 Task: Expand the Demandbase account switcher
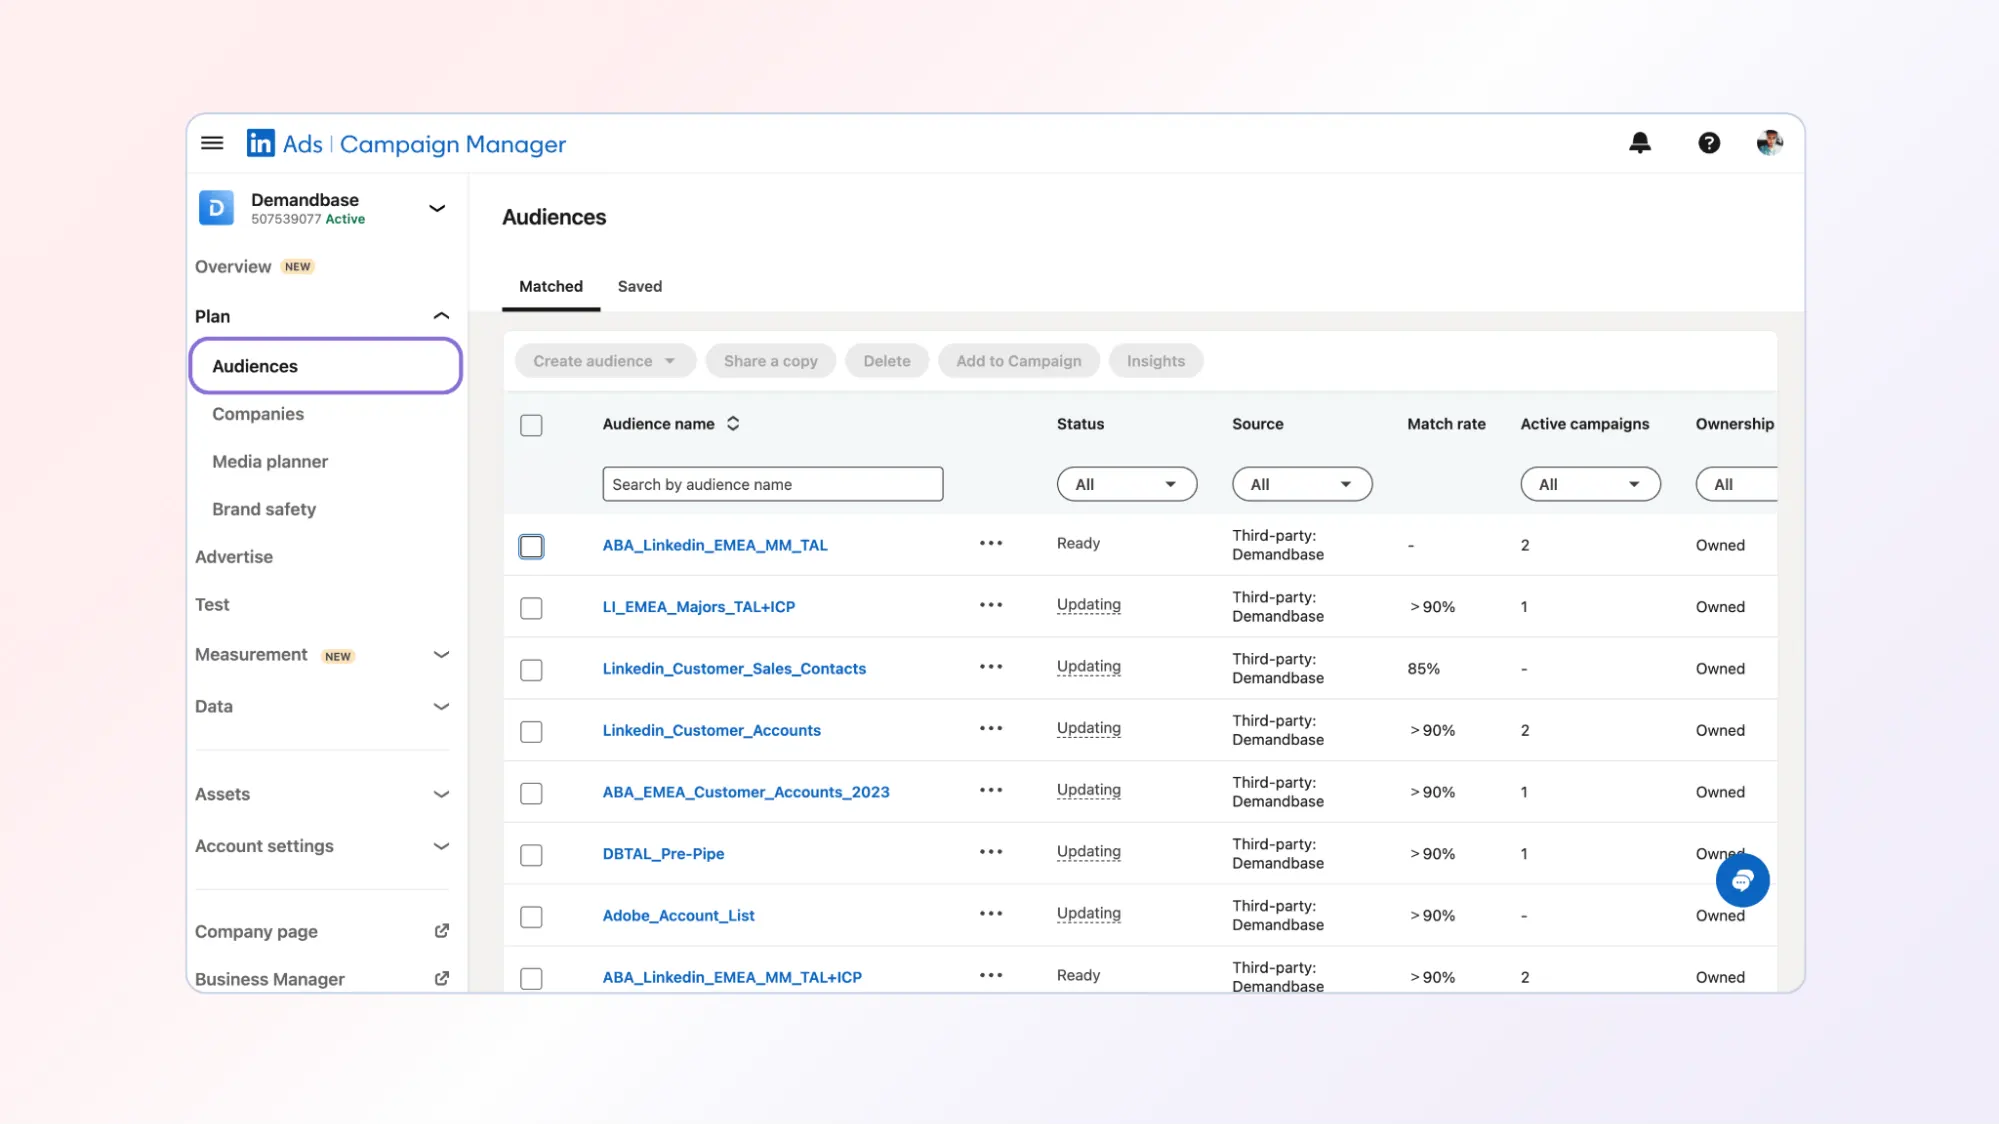coord(437,208)
